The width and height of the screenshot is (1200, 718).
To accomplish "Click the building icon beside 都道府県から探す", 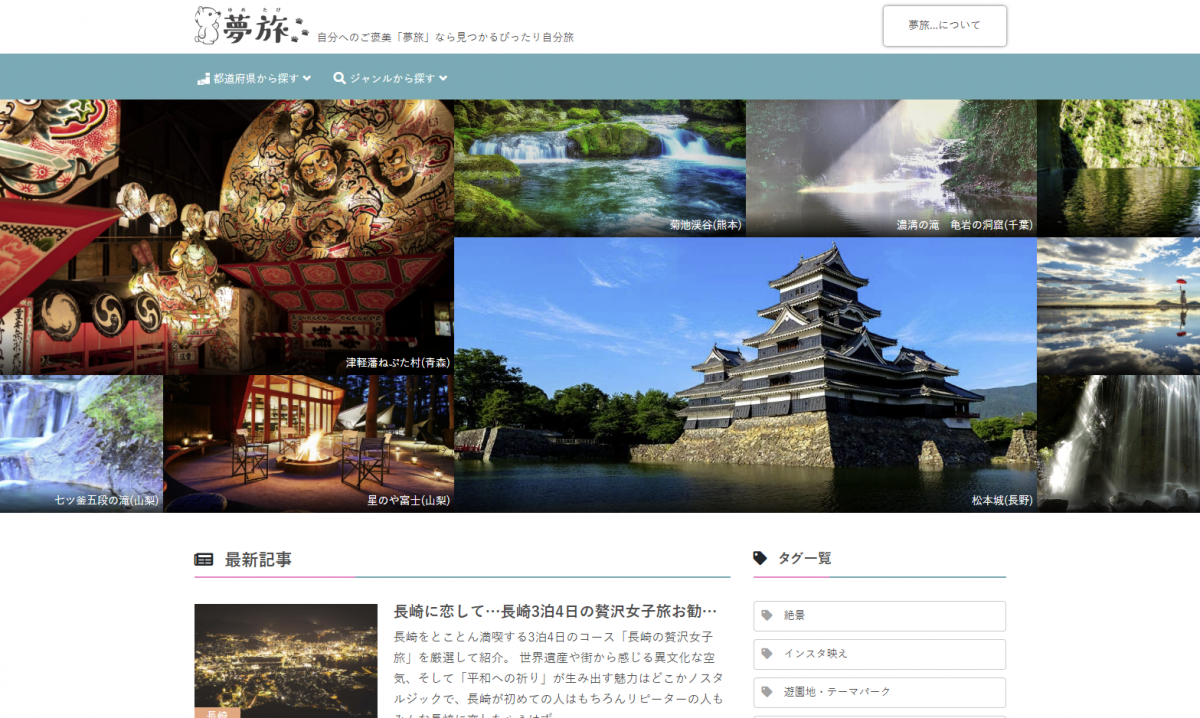I will point(203,78).
